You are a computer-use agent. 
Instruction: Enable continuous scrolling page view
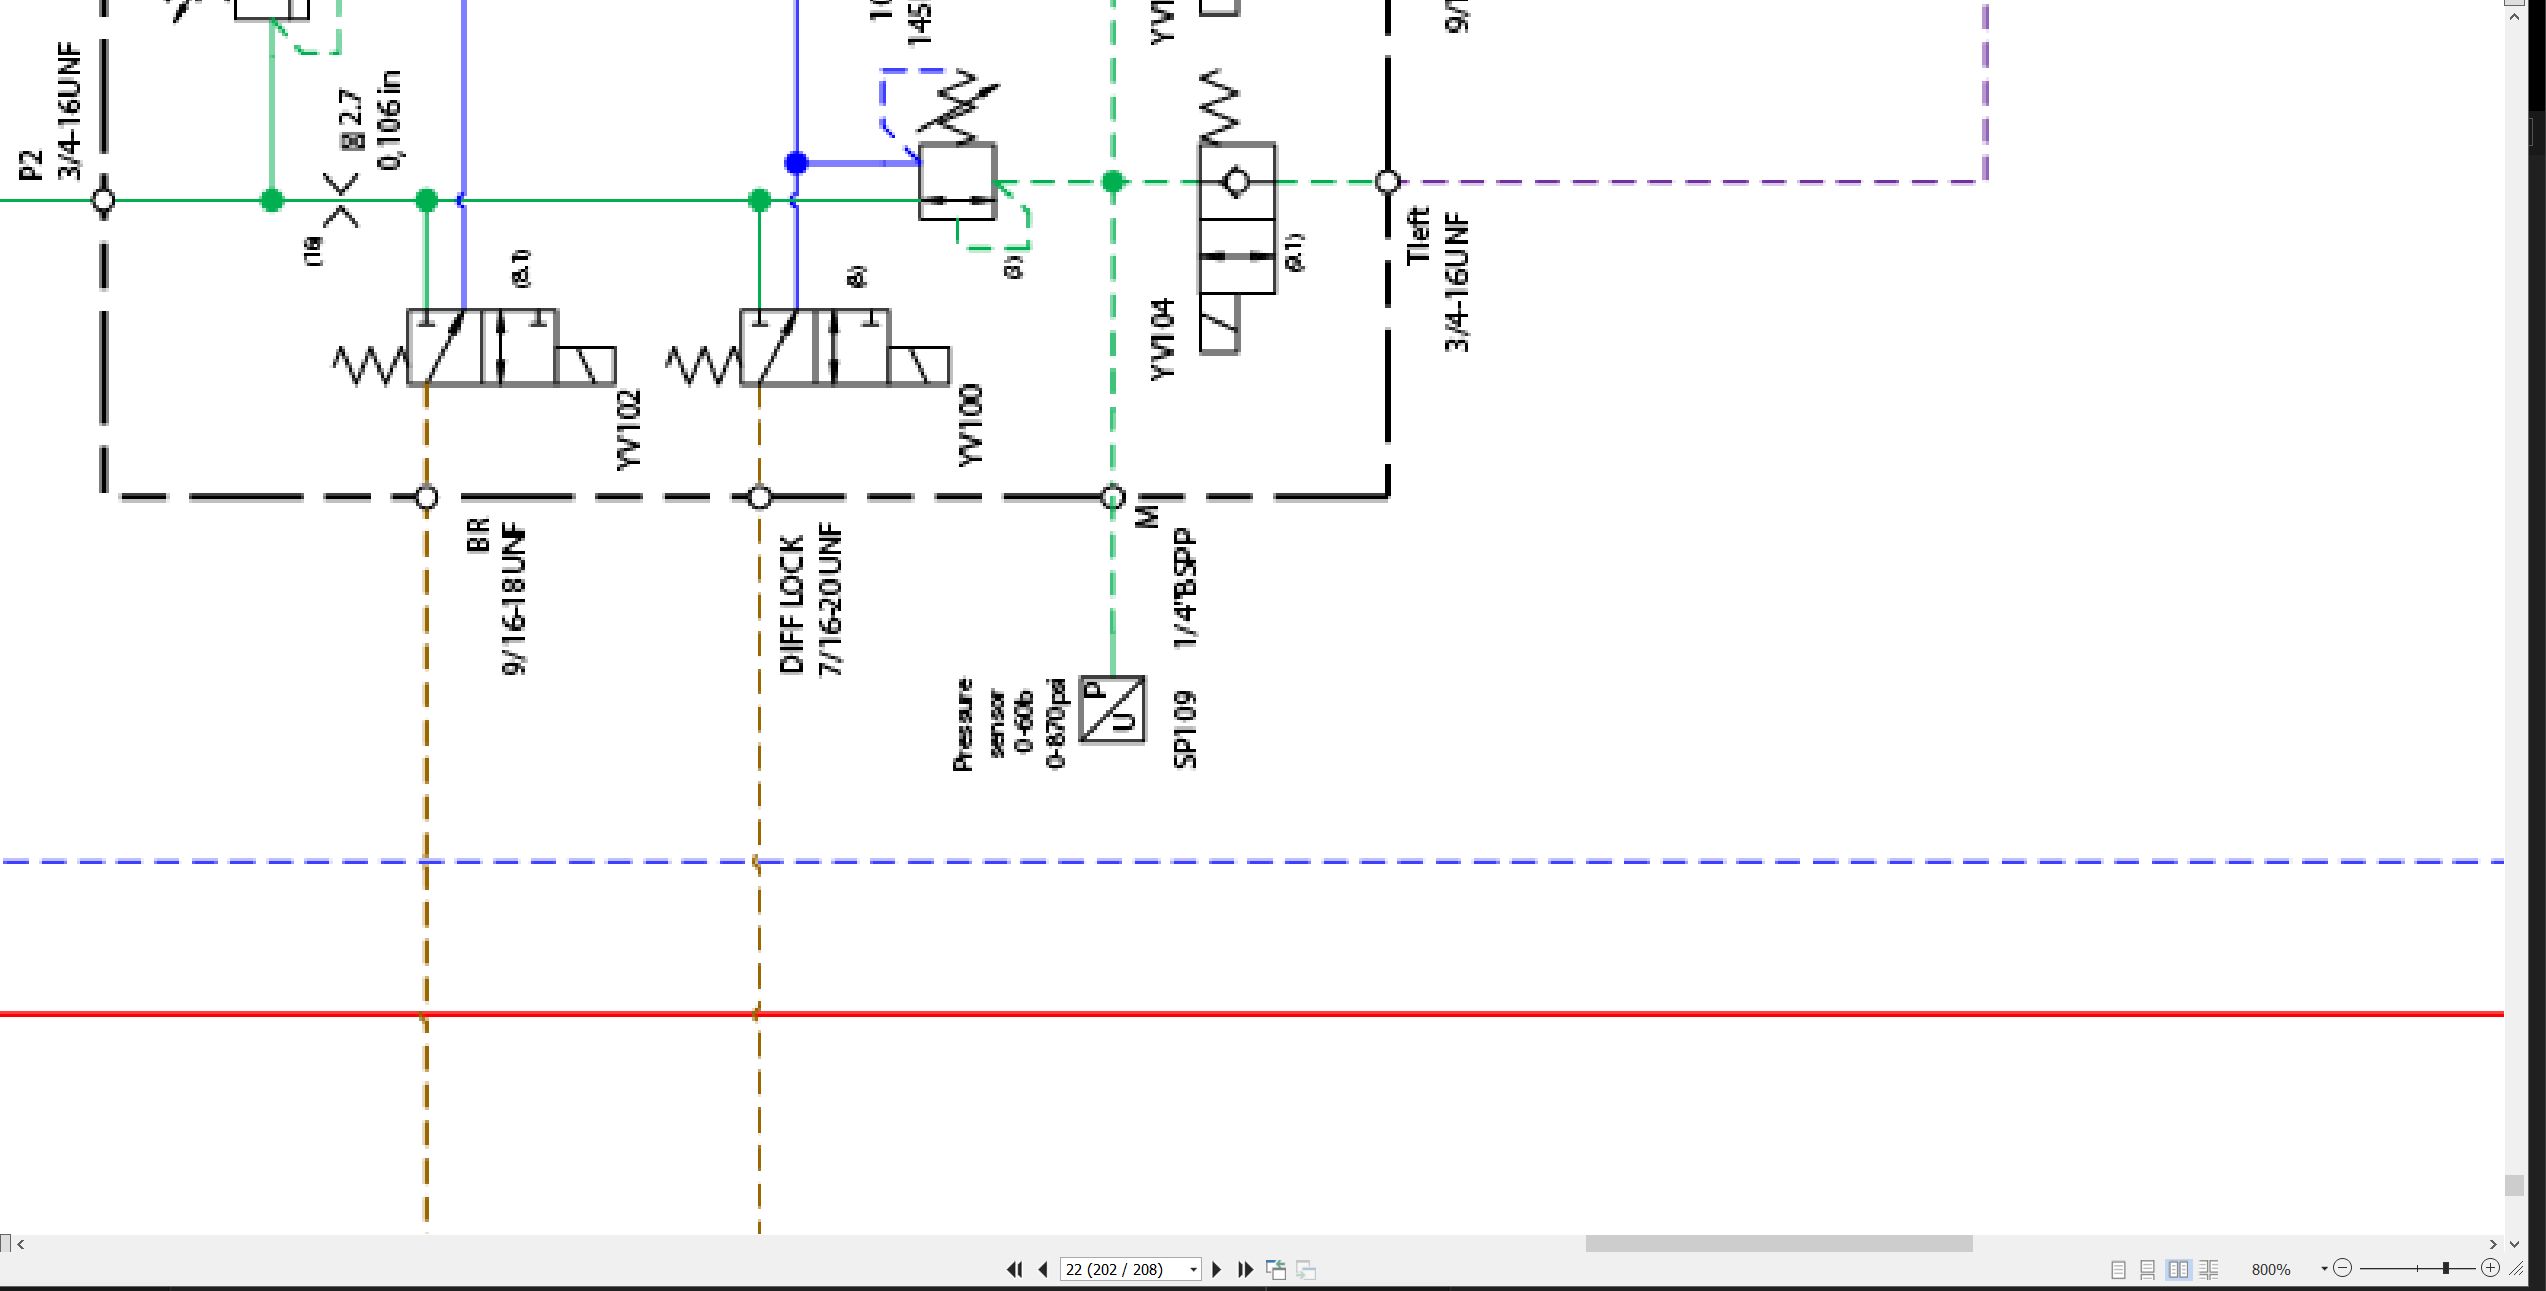click(x=2147, y=1269)
